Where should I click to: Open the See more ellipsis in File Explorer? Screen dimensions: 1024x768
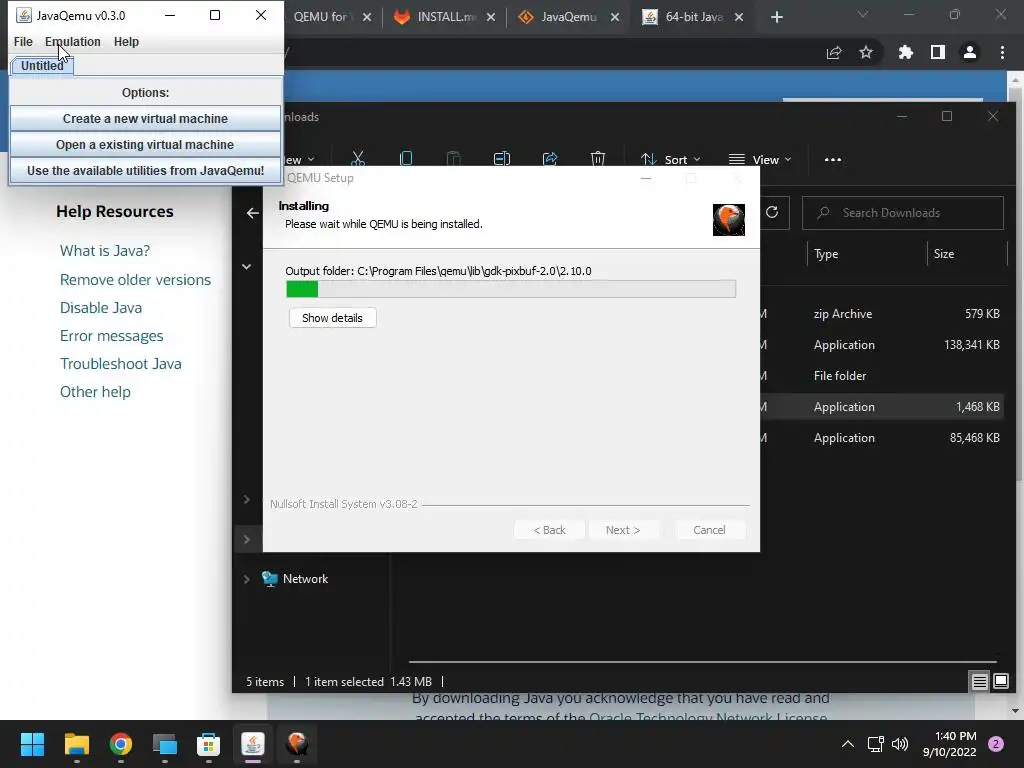tap(833, 159)
